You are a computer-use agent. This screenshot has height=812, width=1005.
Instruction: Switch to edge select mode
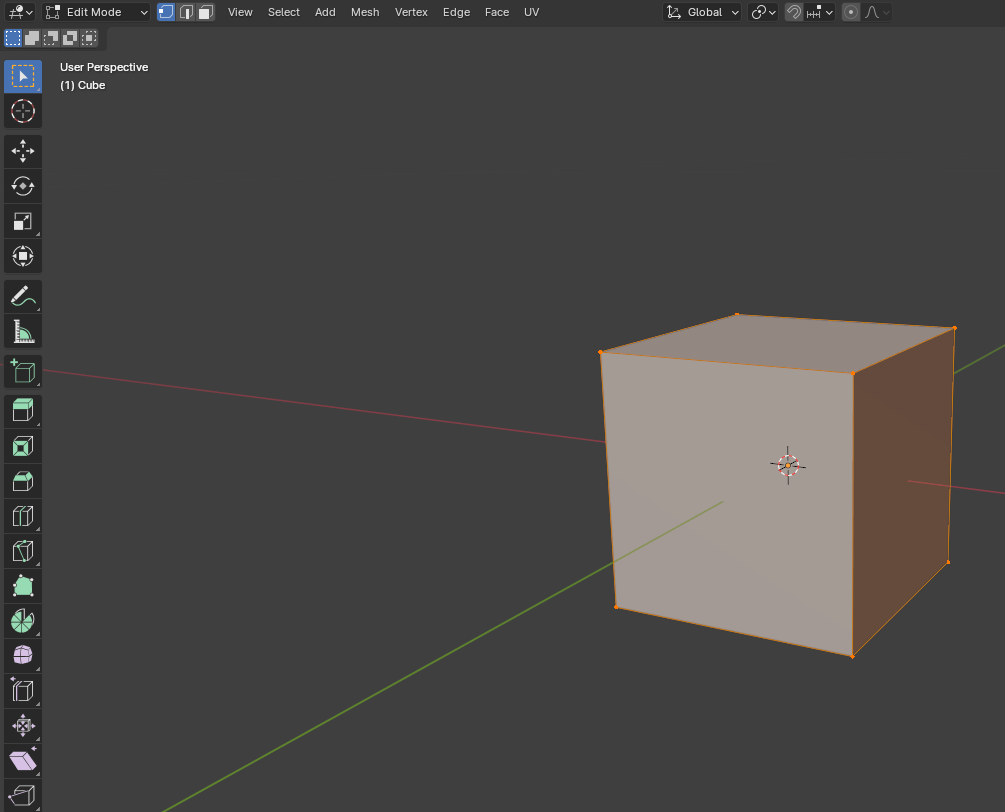[186, 12]
